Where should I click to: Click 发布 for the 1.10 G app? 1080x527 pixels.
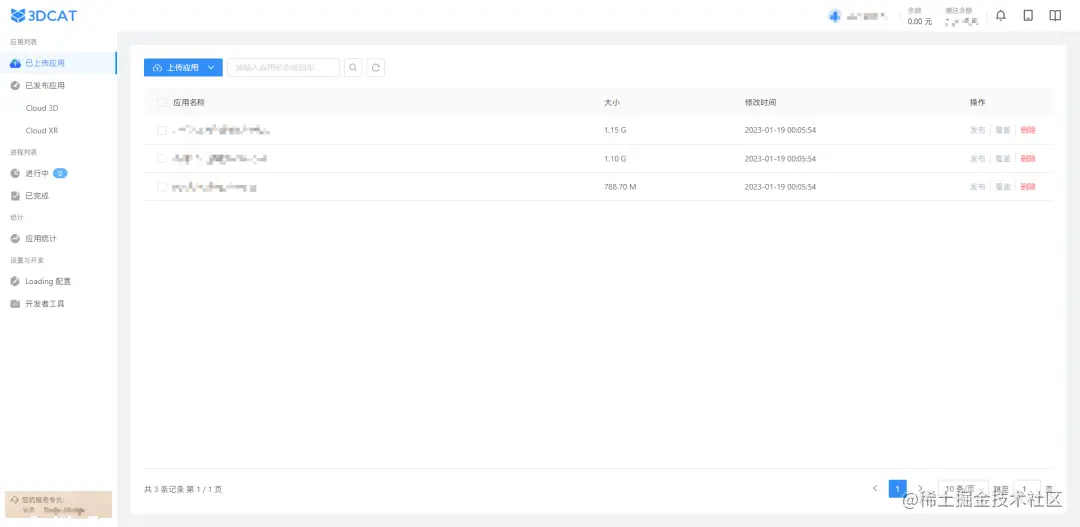point(977,158)
